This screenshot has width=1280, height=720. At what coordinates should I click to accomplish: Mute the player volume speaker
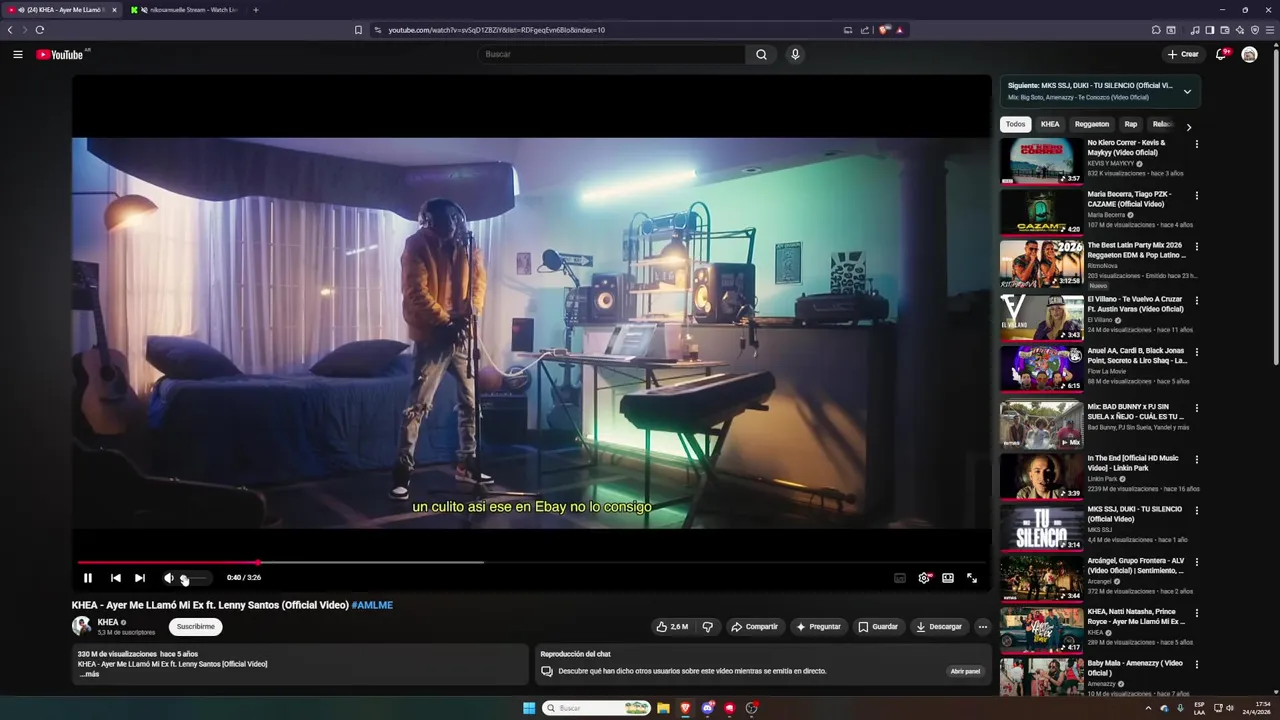169,578
